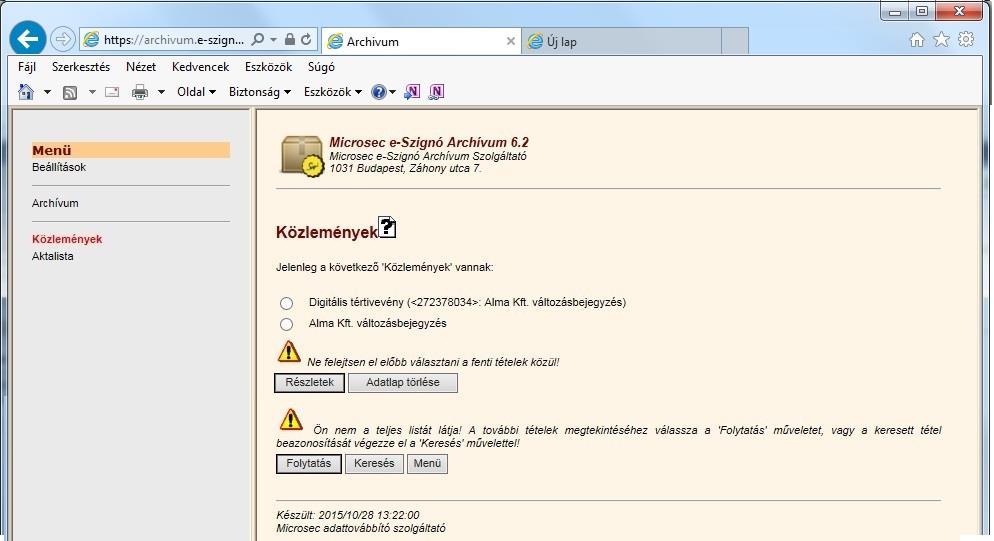Open the Oldal dropdown in command bar
The image size is (994, 541).
[197, 92]
